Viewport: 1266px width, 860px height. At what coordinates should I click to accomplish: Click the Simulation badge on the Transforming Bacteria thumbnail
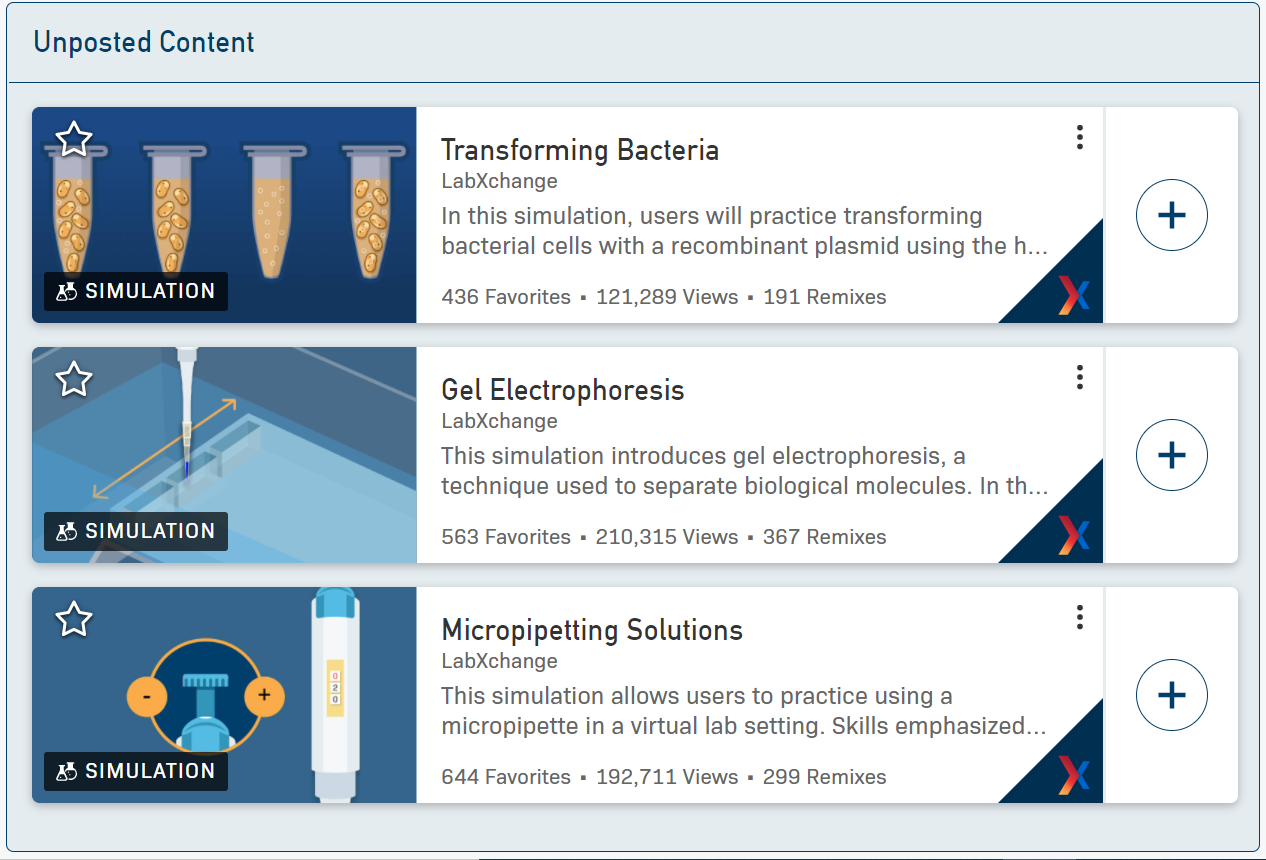136,291
